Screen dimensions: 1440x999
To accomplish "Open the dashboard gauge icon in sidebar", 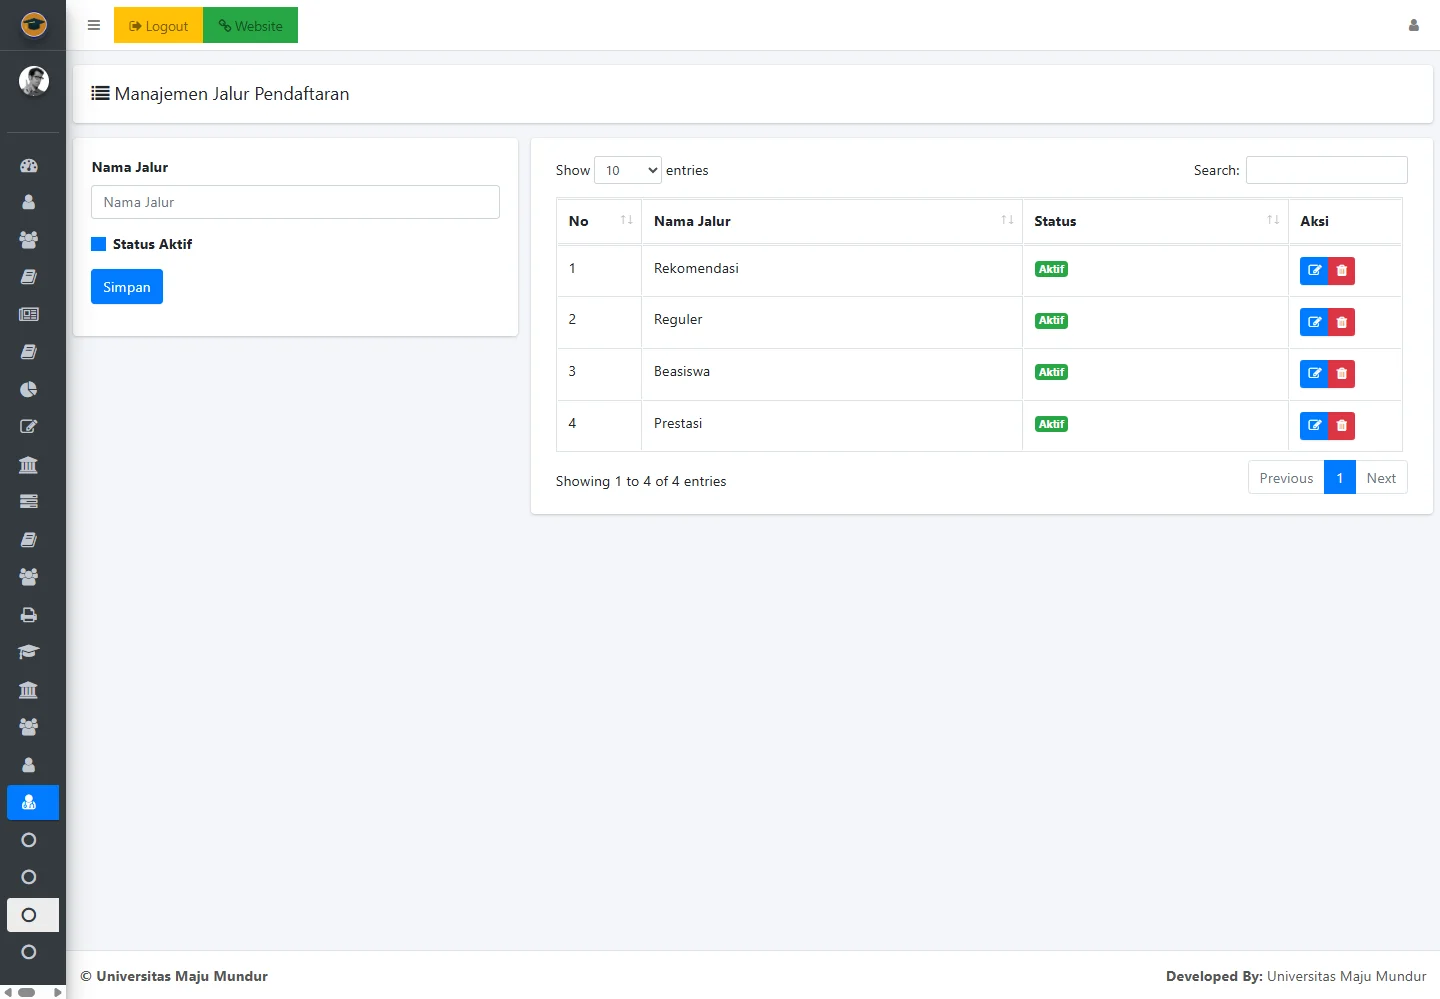I will point(29,166).
